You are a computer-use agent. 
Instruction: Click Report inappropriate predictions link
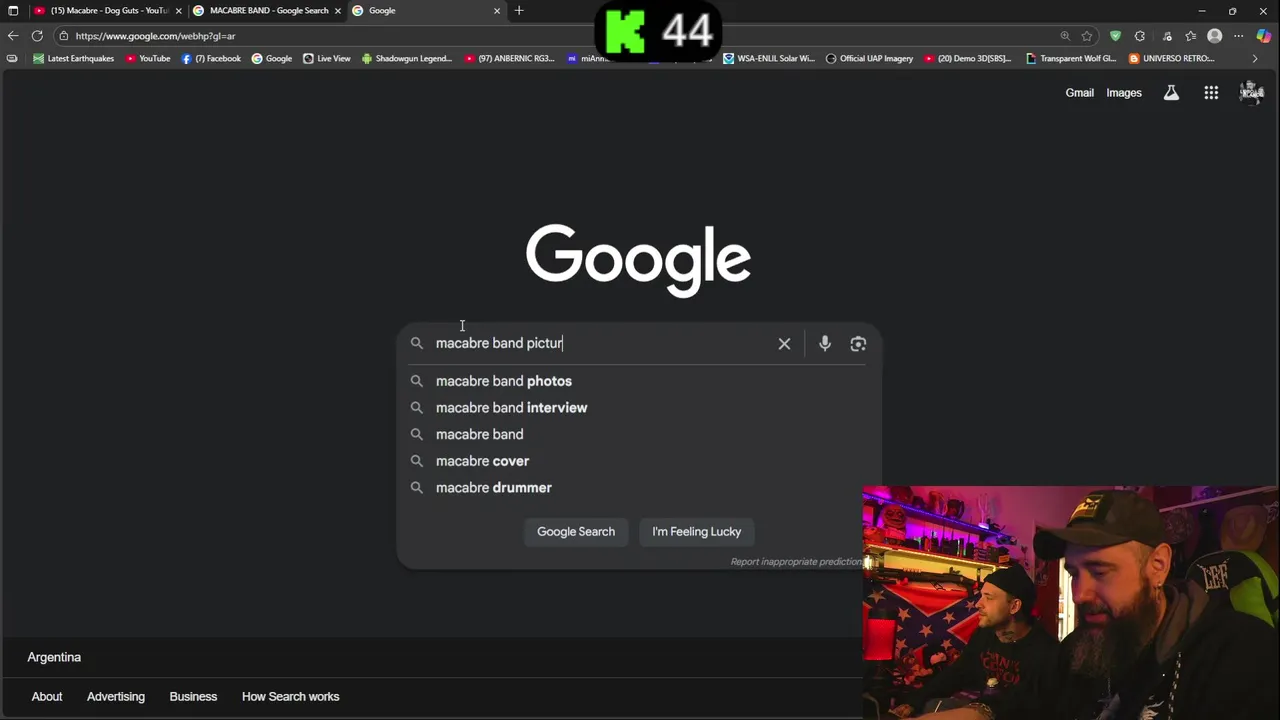coord(797,562)
